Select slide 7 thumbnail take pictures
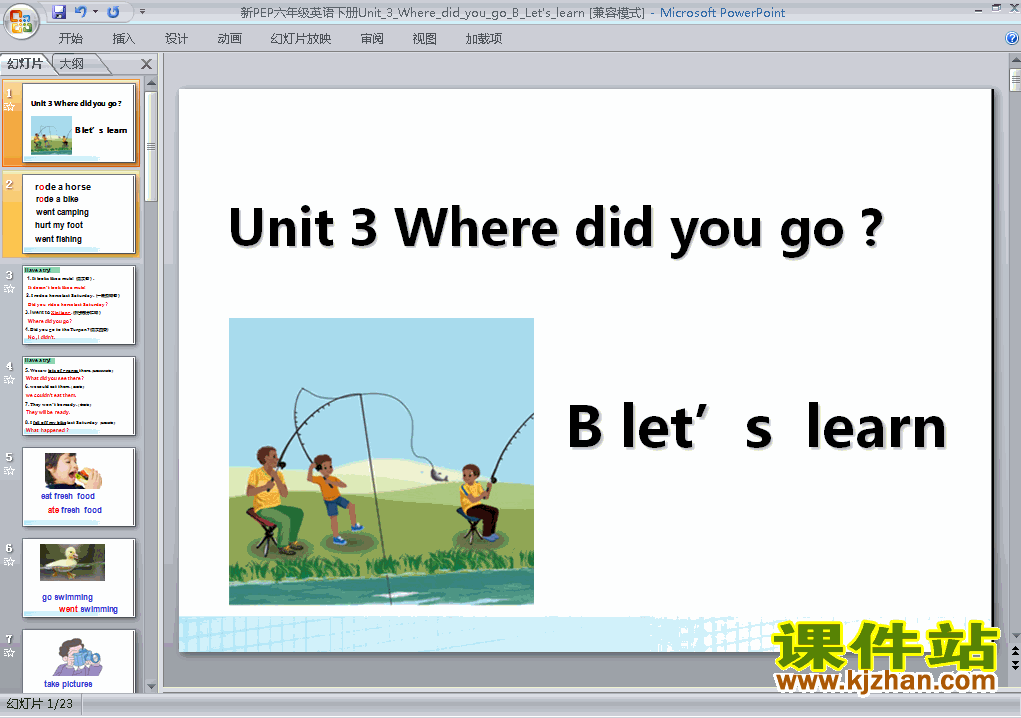The height and width of the screenshot is (718, 1021). 78,661
